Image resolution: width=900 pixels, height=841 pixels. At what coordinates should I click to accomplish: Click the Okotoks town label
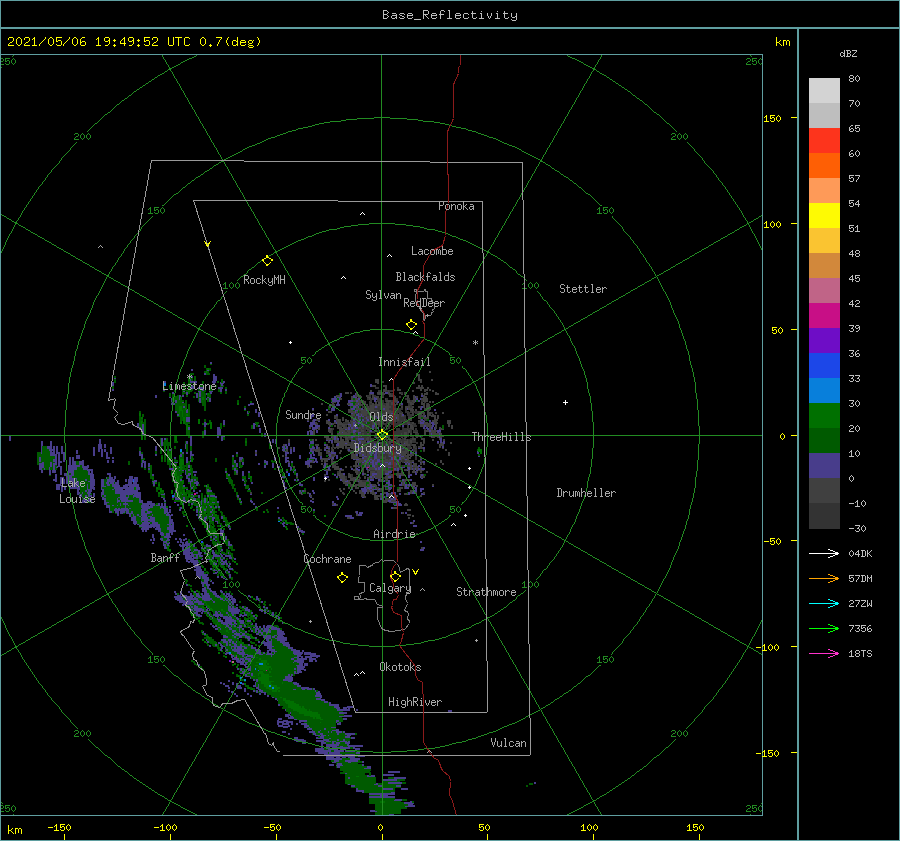[400, 666]
